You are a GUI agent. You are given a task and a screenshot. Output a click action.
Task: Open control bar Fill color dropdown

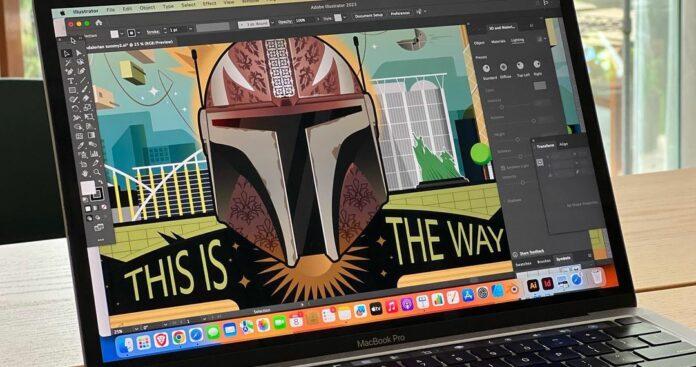(122, 33)
